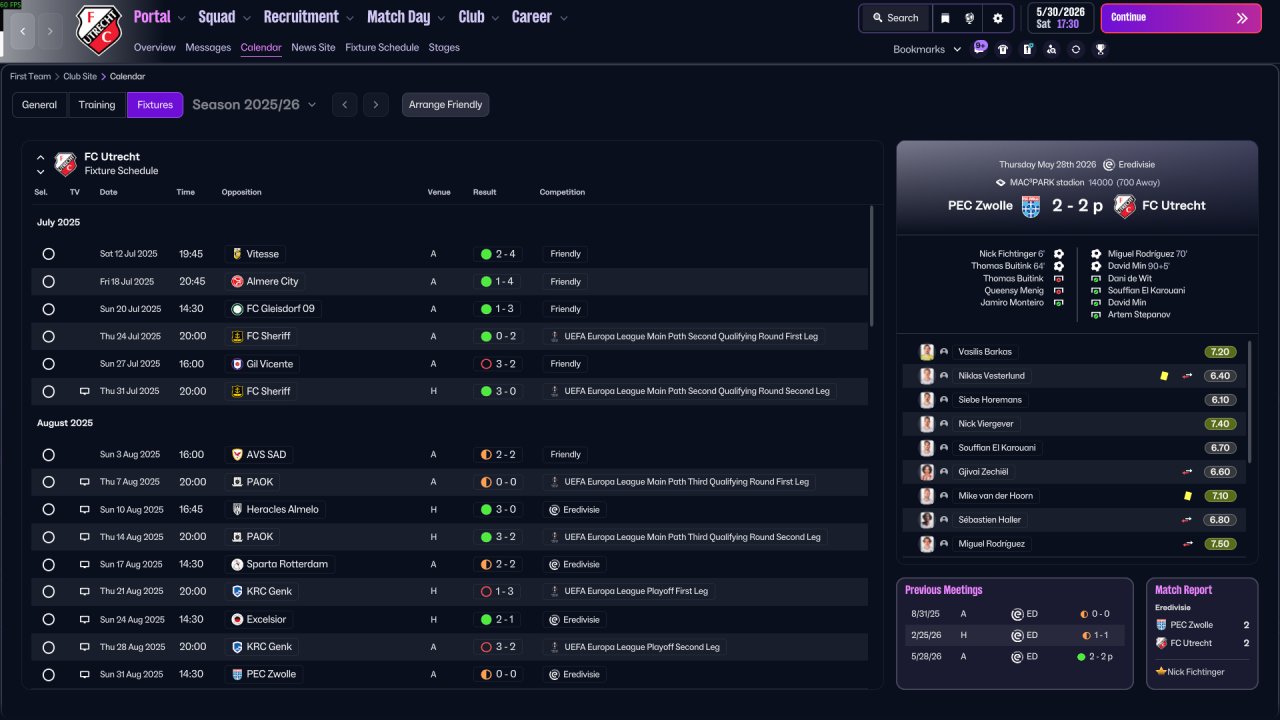This screenshot has width=1280, height=720.
Task: Click the Sparta Rotterdam club badge
Action: click(x=237, y=565)
